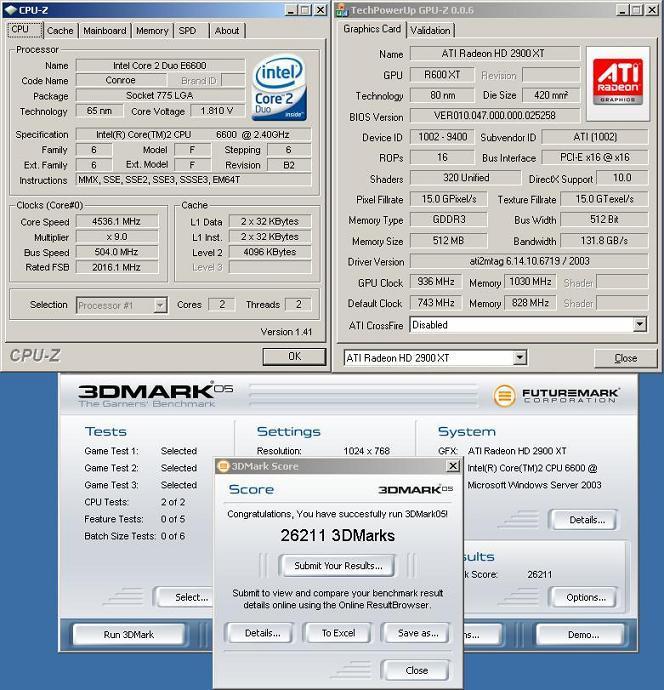Click the ATI Radeon Graphics logo
The image size is (664, 690).
pyautogui.click(x=618, y=81)
